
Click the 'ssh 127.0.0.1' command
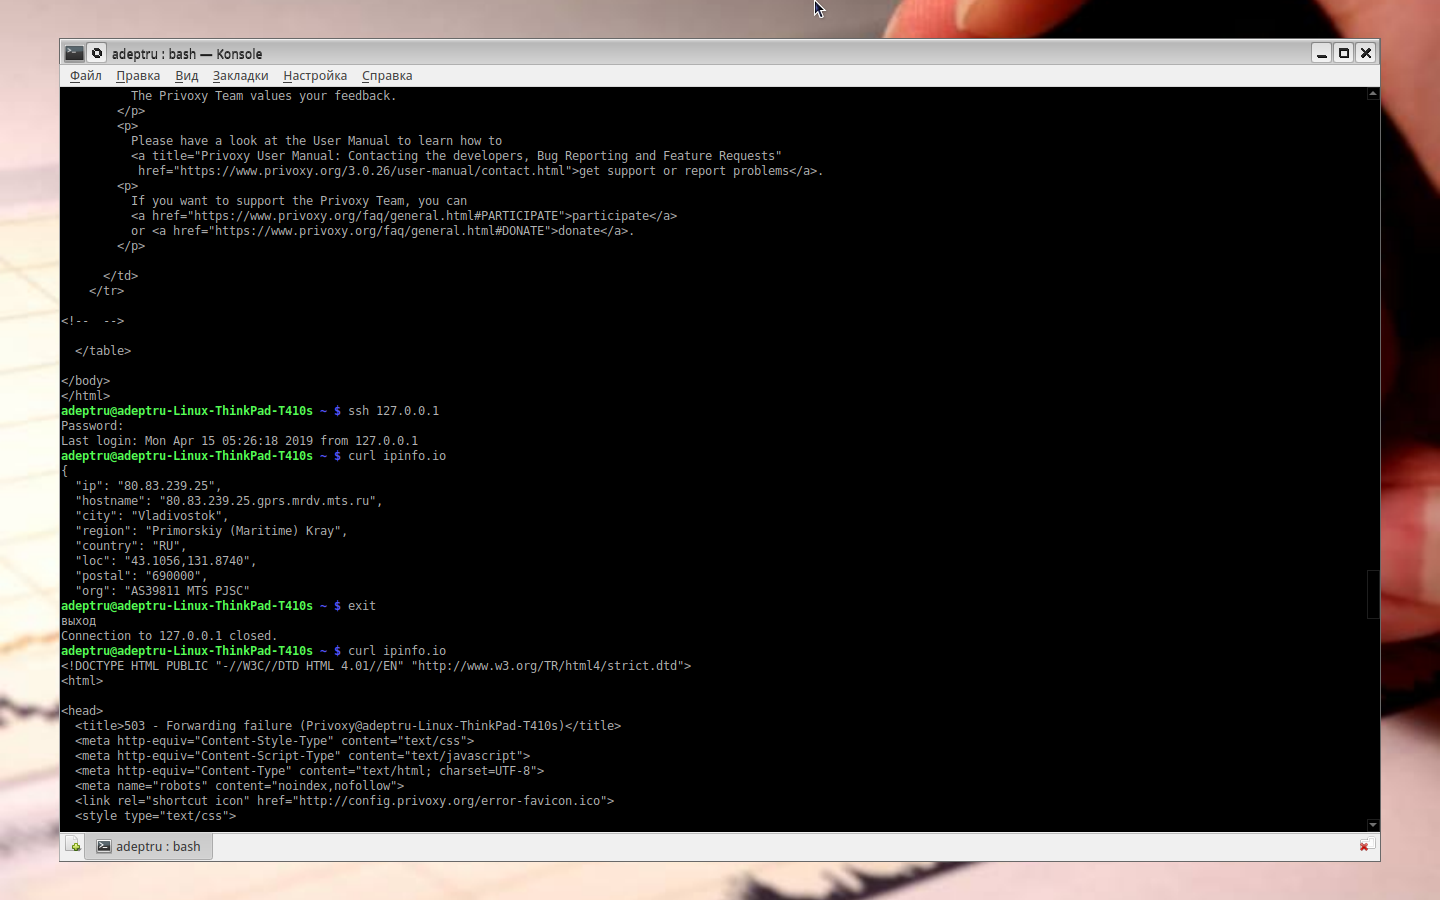pyautogui.click(x=394, y=411)
